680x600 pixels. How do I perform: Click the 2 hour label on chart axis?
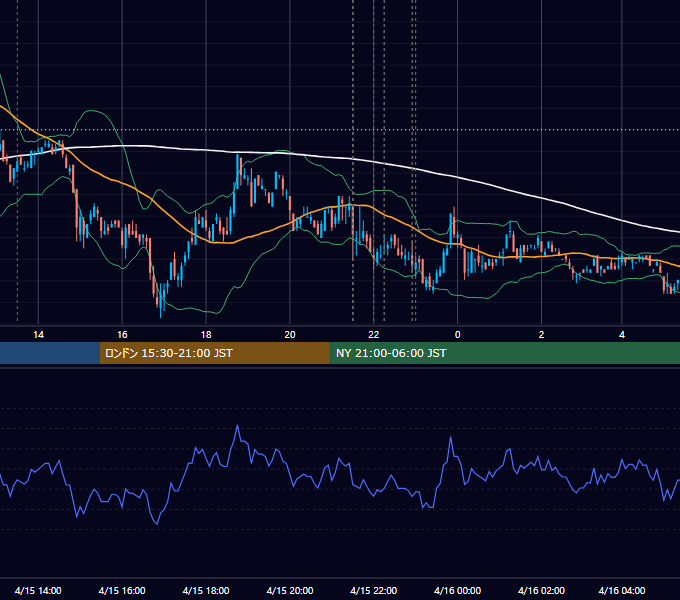pyautogui.click(x=541, y=335)
